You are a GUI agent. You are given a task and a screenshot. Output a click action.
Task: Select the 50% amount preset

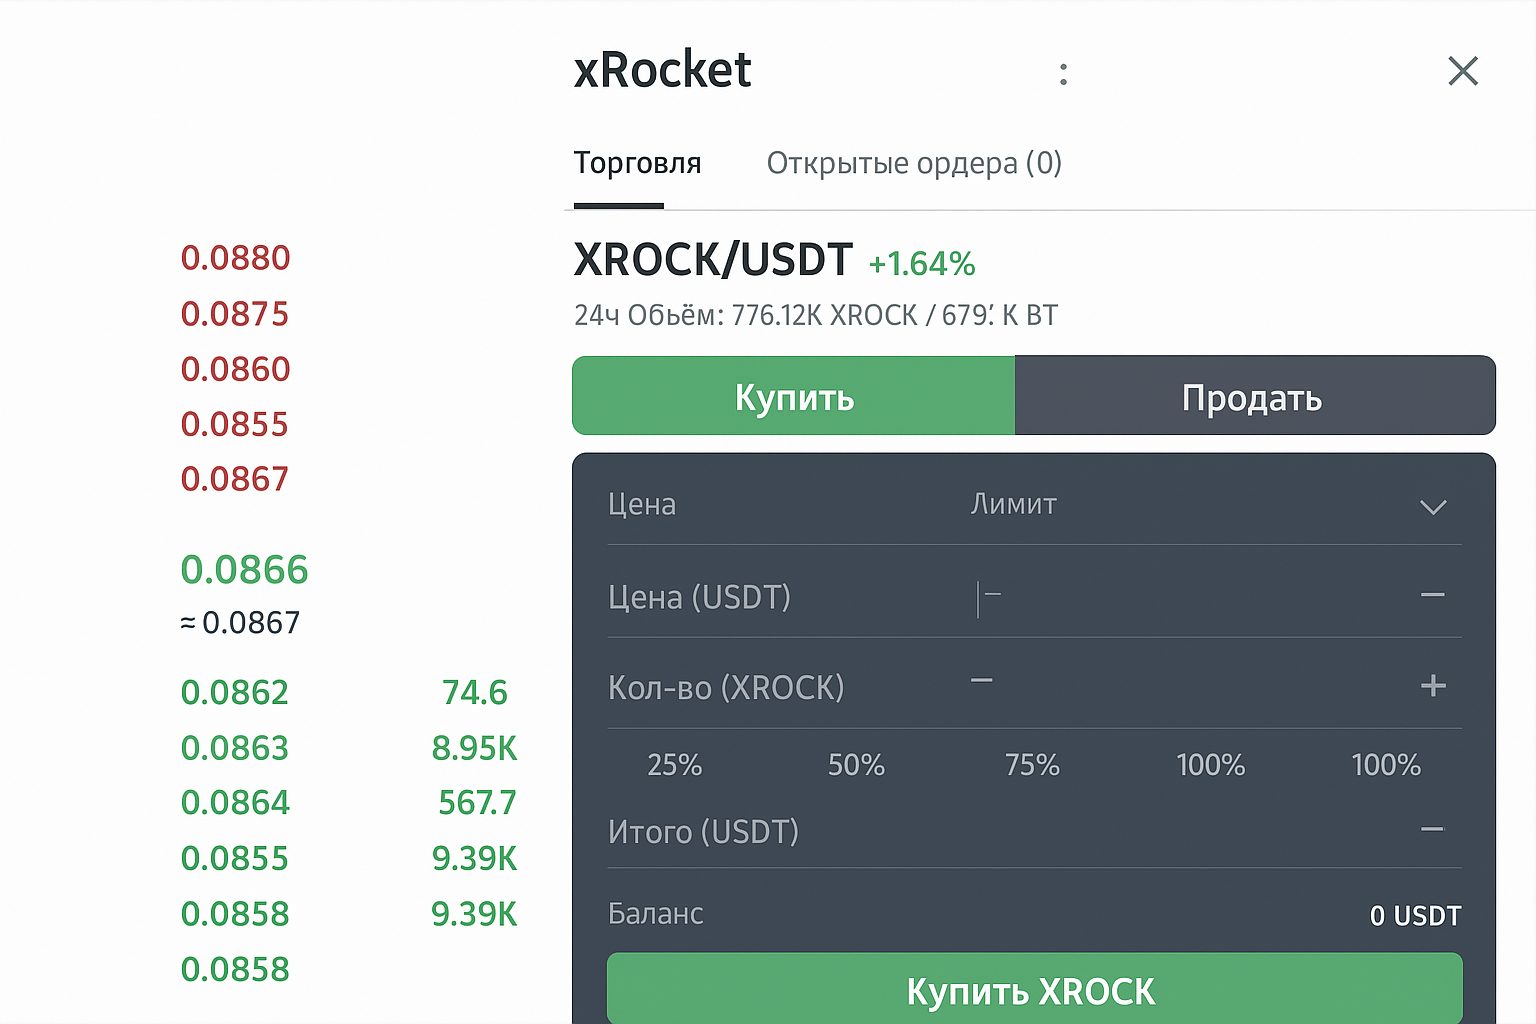click(855, 765)
